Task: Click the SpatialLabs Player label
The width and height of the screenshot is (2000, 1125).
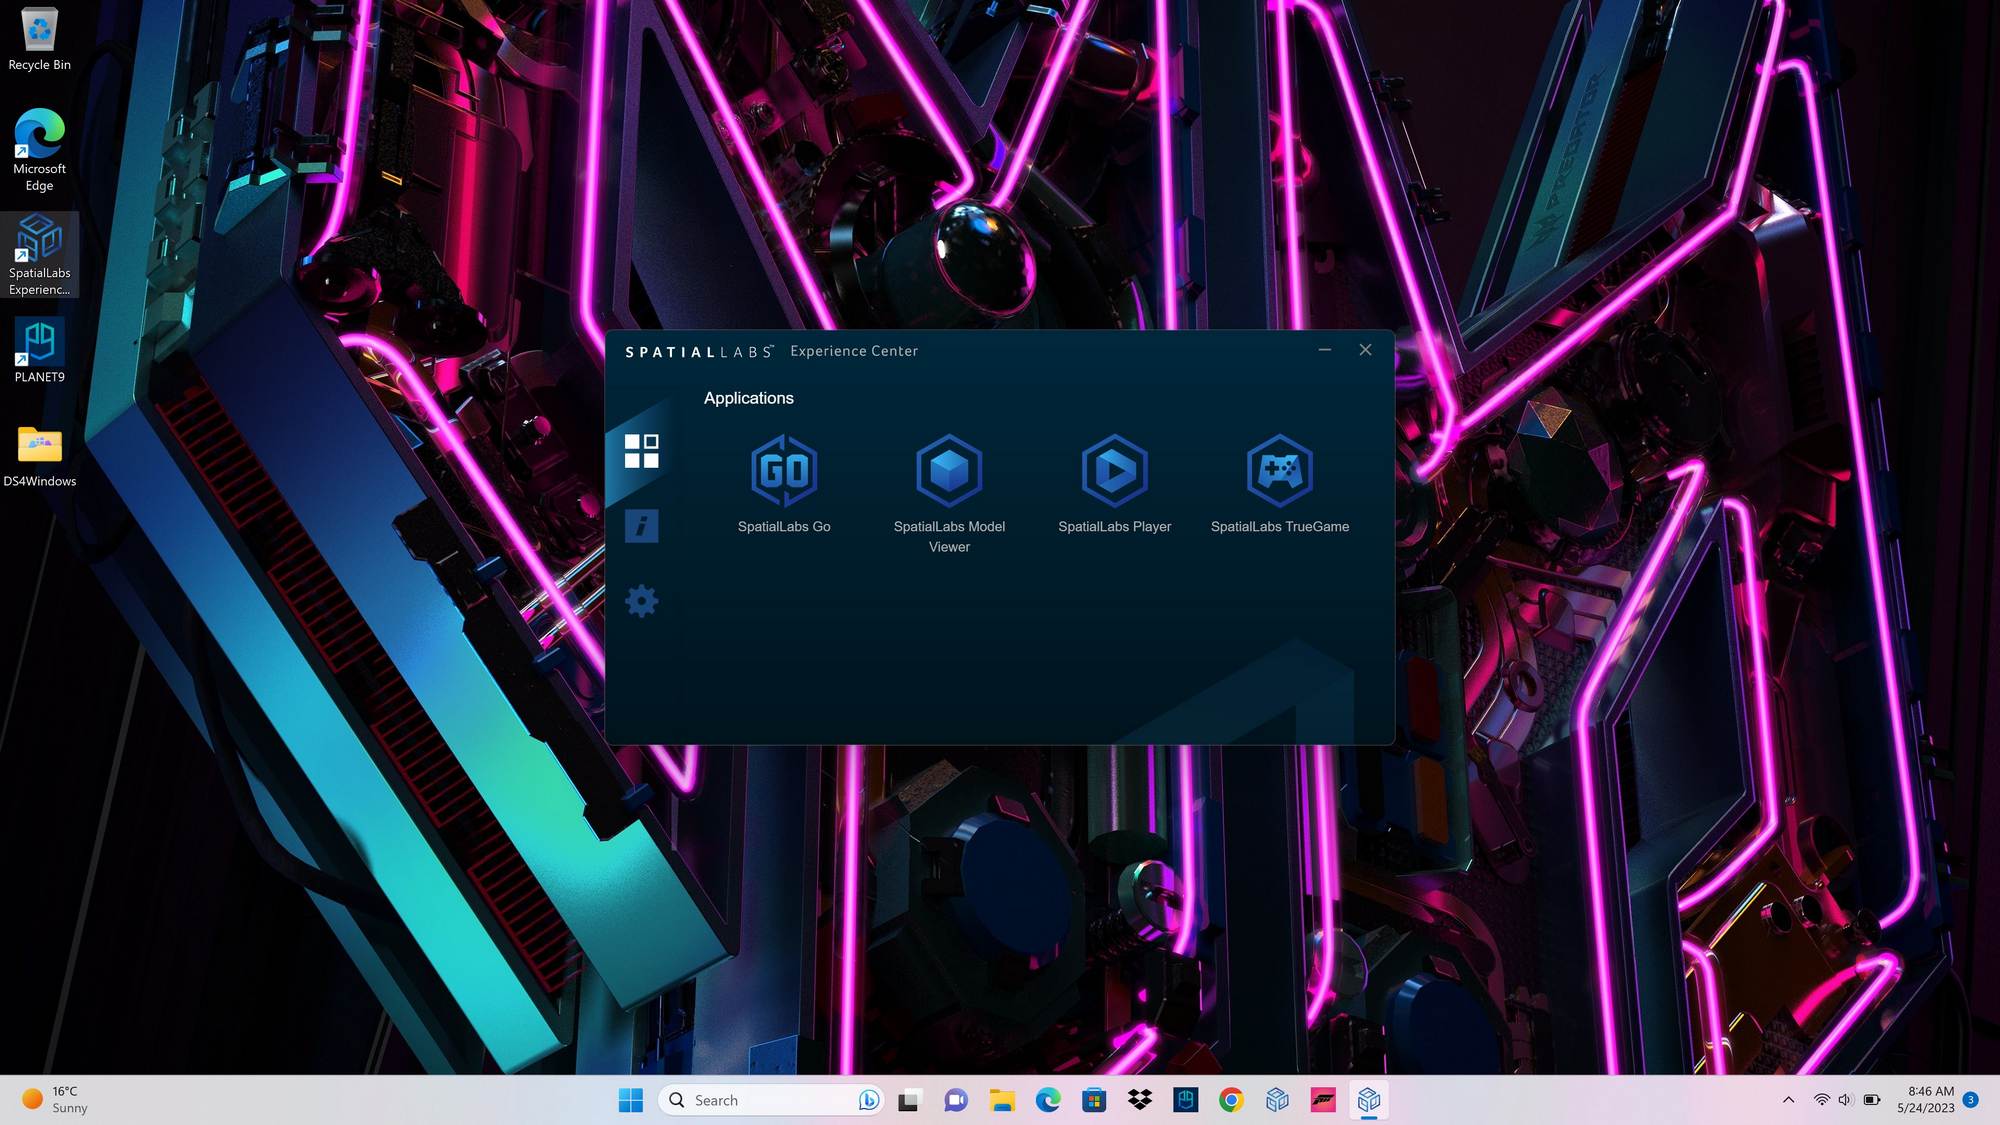Action: [1114, 526]
